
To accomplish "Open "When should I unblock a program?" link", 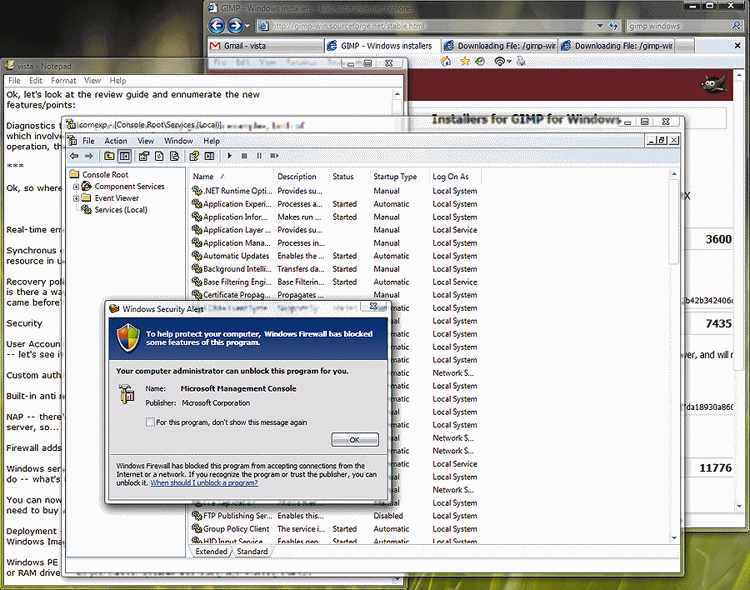I will (204, 483).
